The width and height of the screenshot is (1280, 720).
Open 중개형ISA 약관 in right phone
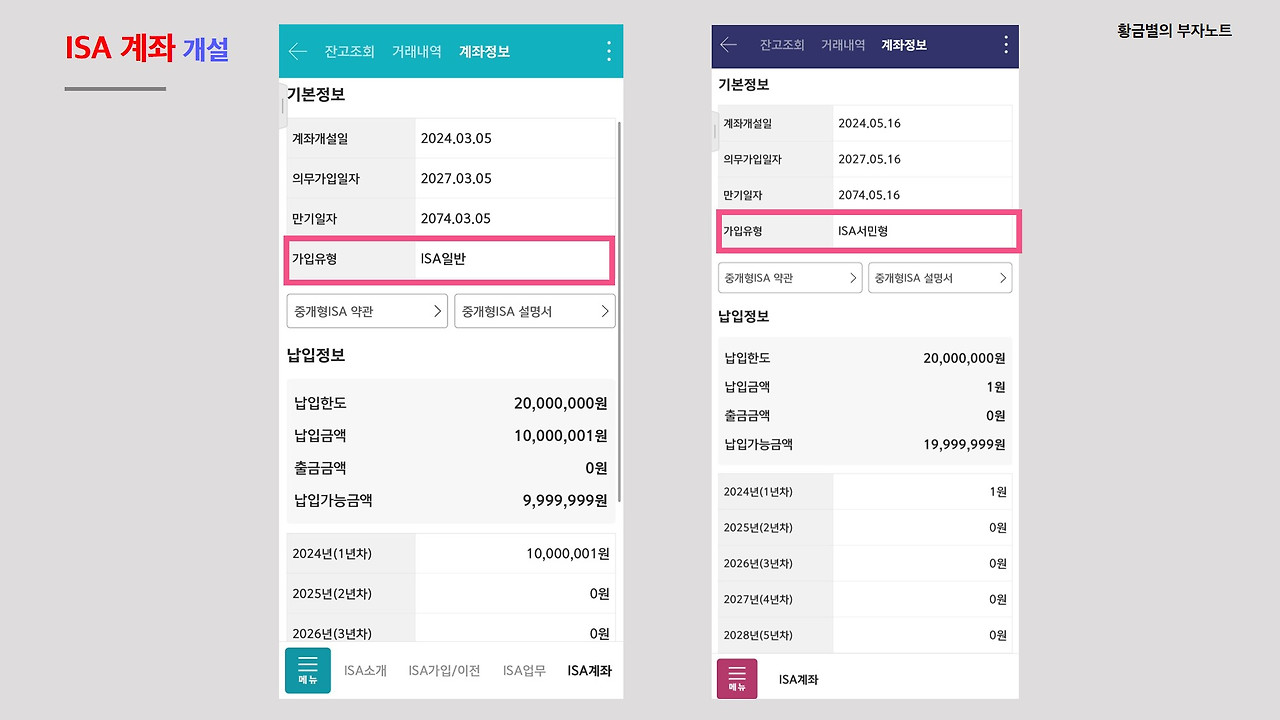click(x=790, y=278)
